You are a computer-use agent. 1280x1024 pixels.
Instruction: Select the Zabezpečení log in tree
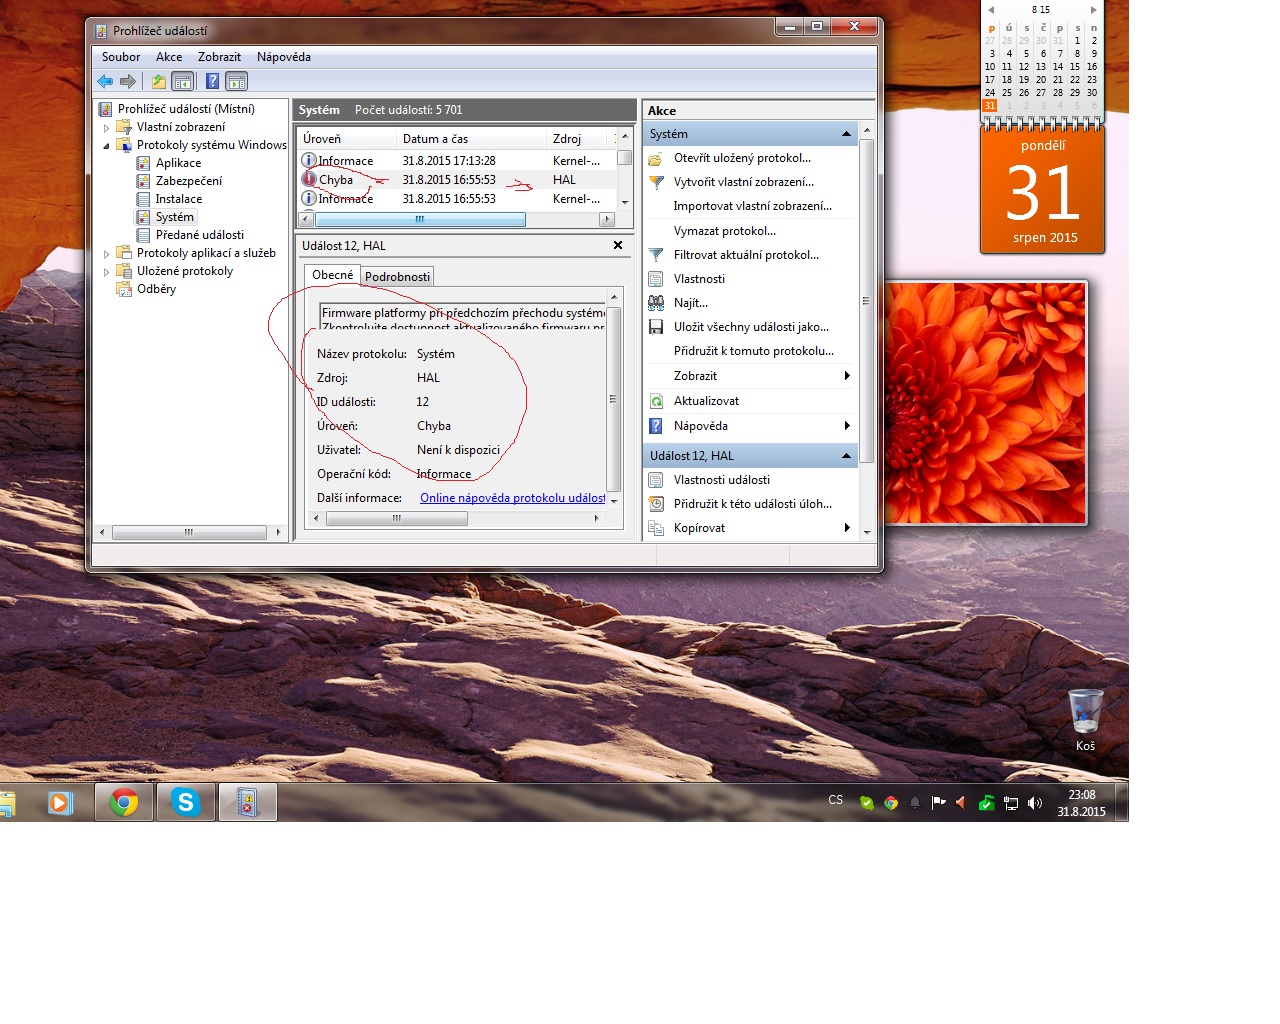188,181
